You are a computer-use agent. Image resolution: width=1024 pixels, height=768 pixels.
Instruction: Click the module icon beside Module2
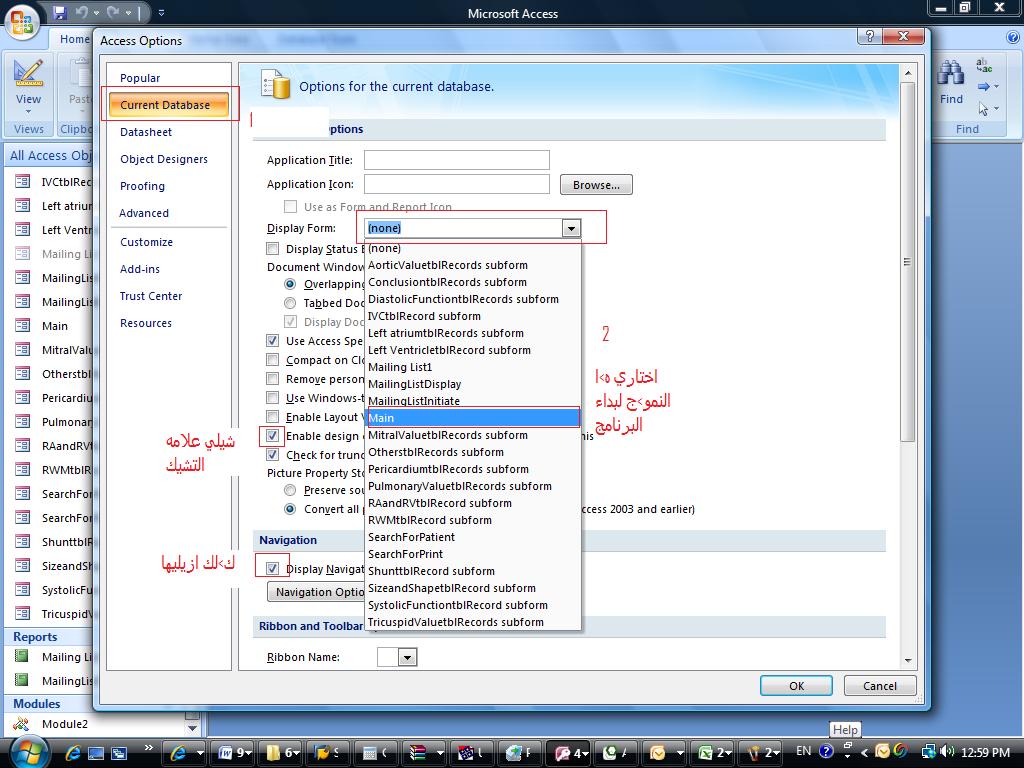[22, 723]
